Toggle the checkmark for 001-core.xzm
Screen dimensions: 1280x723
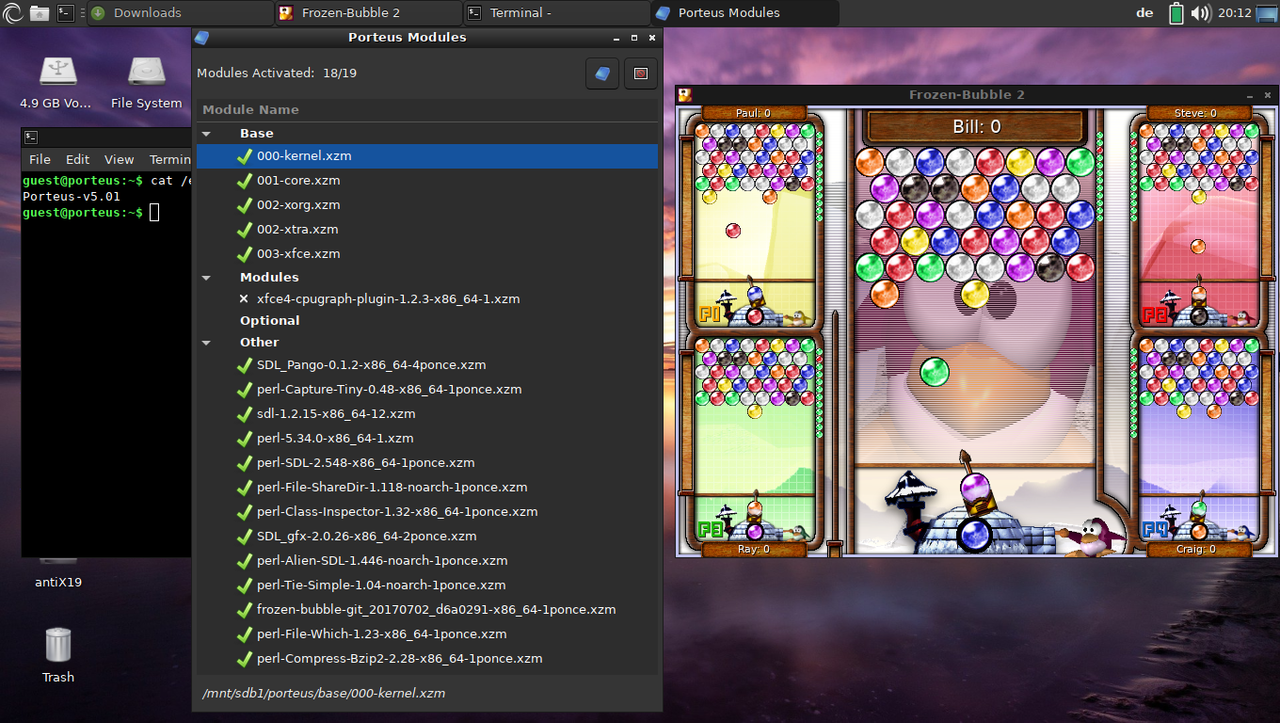(244, 181)
